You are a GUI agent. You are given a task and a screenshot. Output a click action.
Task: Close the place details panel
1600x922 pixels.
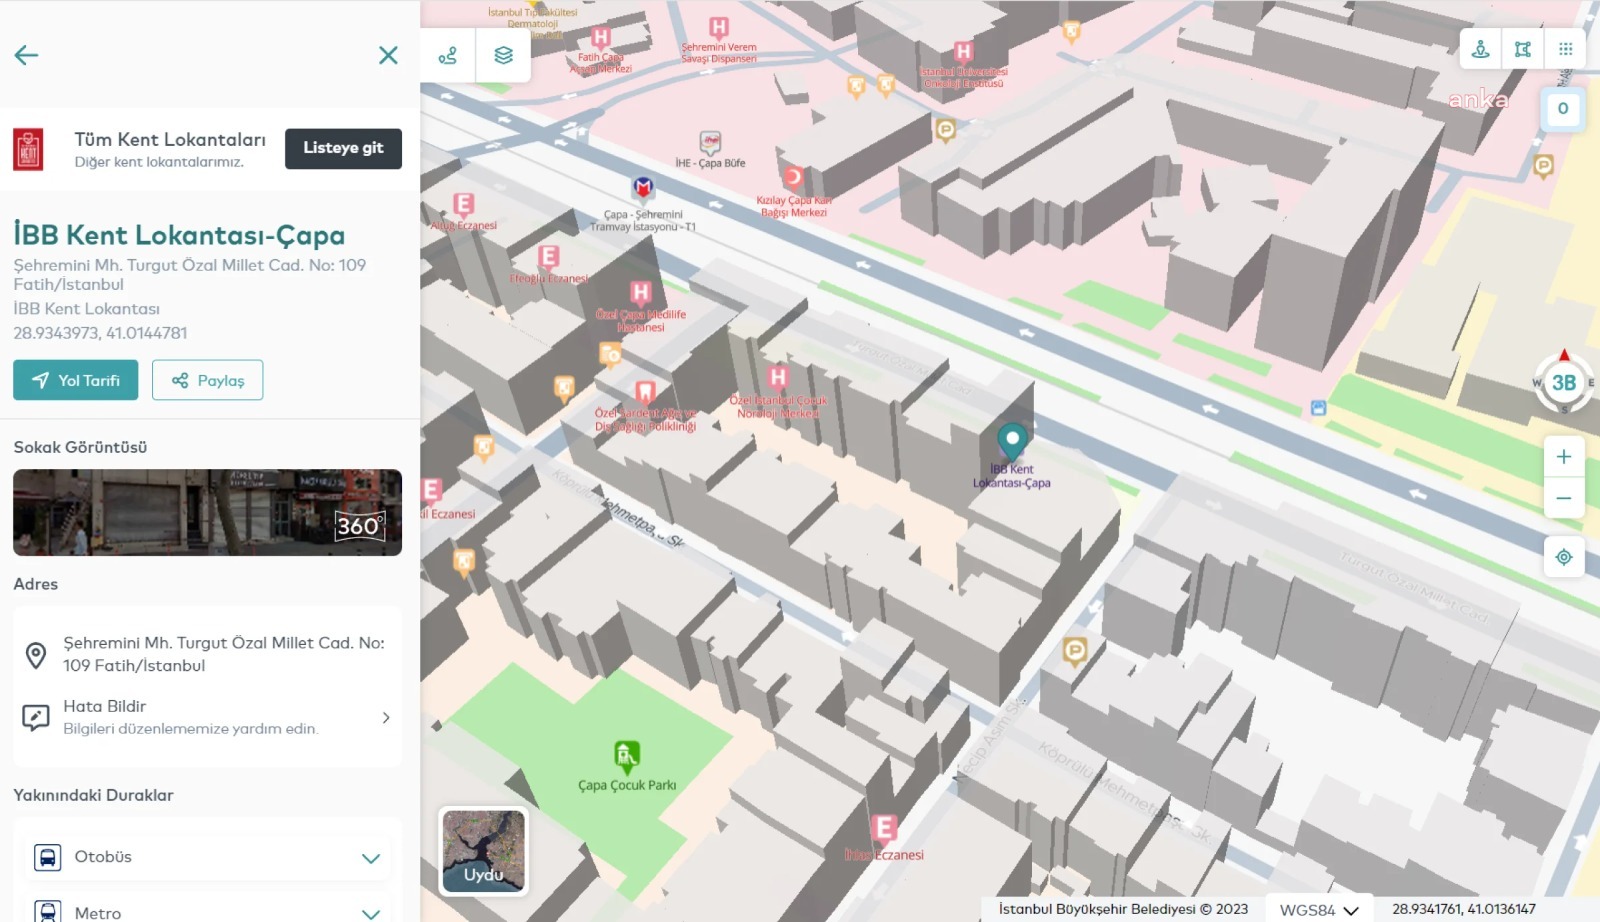(388, 56)
